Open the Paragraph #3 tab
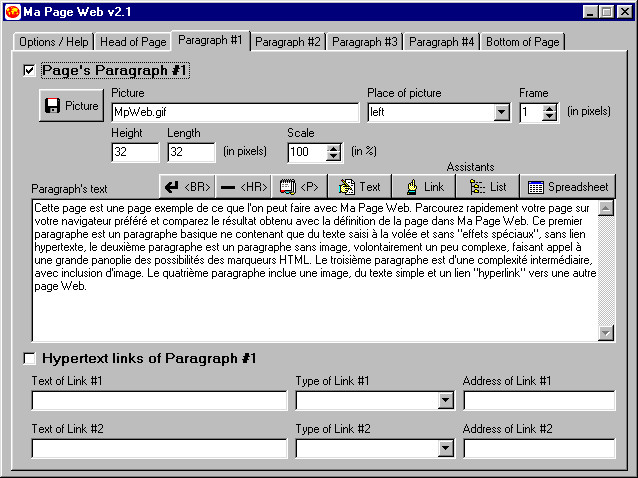 (365, 42)
